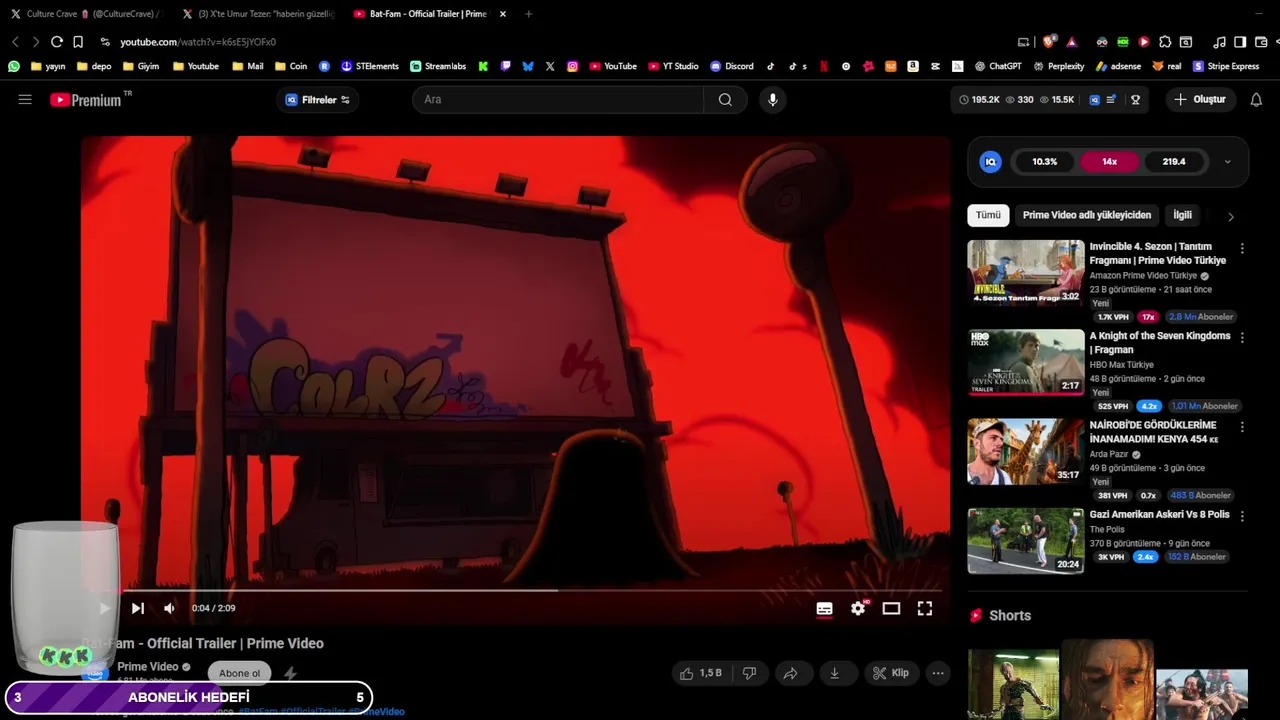Toggle subtitles on the video player
Viewport: 1280px width, 720px height.
[824, 608]
